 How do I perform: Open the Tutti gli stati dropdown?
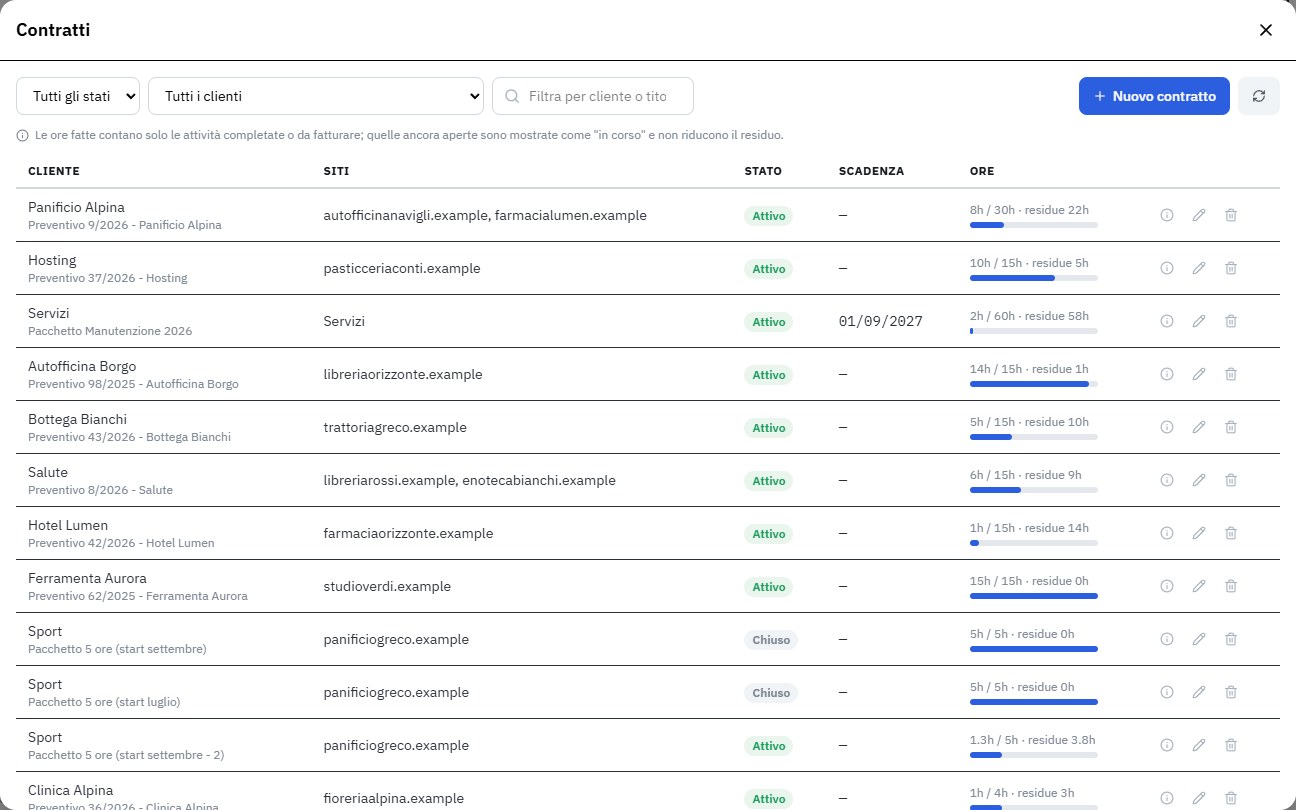[x=78, y=96]
